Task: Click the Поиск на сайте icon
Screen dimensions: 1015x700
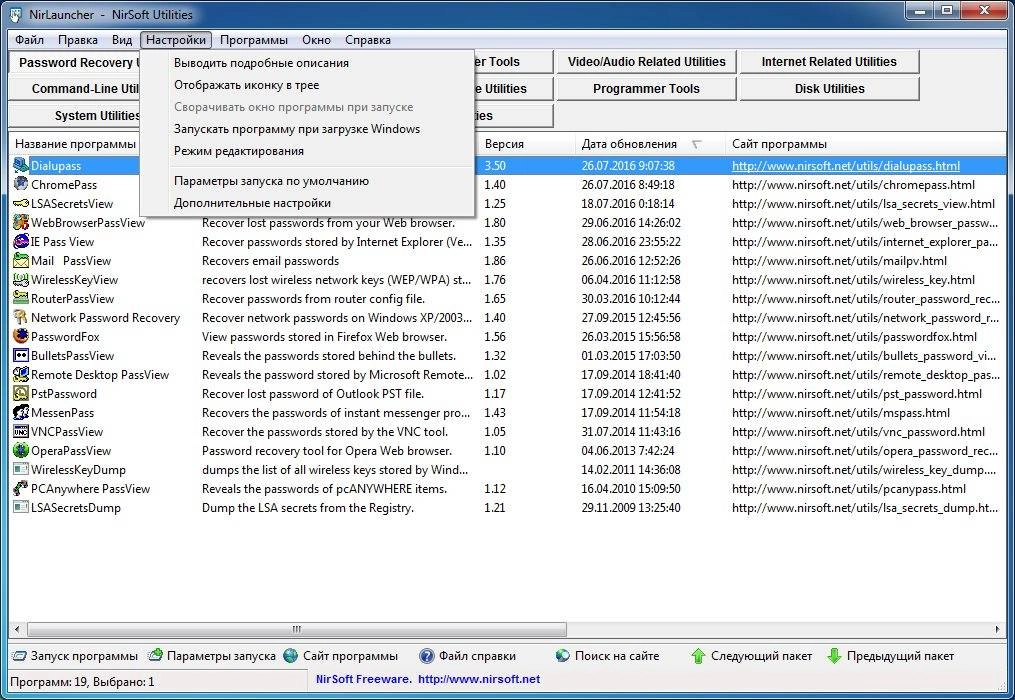Action: coord(563,656)
